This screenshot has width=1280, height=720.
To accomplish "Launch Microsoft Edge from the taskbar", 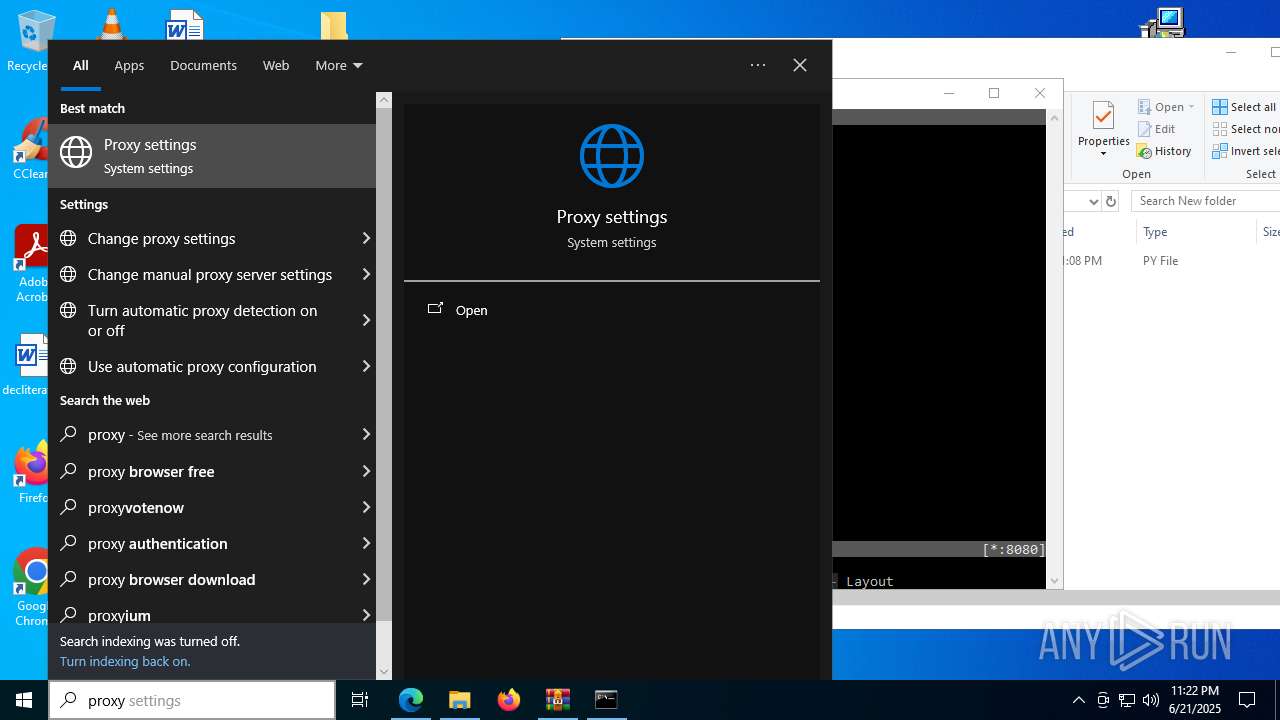I will pyautogui.click(x=411, y=700).
